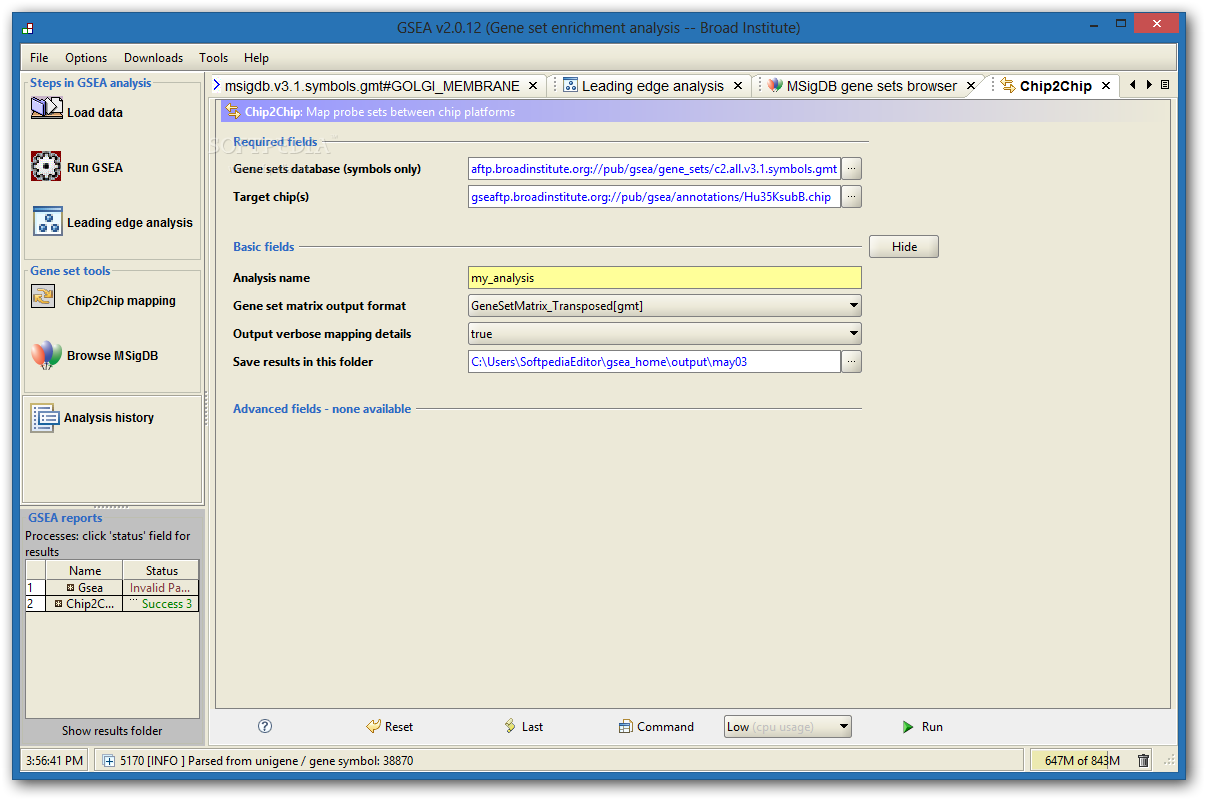The image size is (1206, 800).
Task: Click the Target chip(s) path field
Action: coord(654,197)
